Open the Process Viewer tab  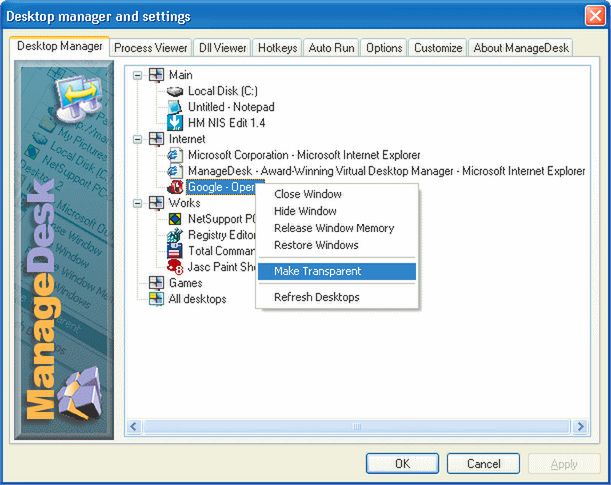[x=150, y=48]
